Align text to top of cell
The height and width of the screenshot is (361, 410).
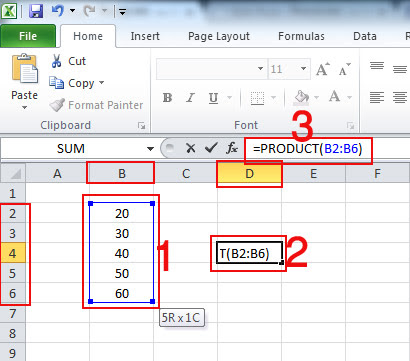click(377, 66)
